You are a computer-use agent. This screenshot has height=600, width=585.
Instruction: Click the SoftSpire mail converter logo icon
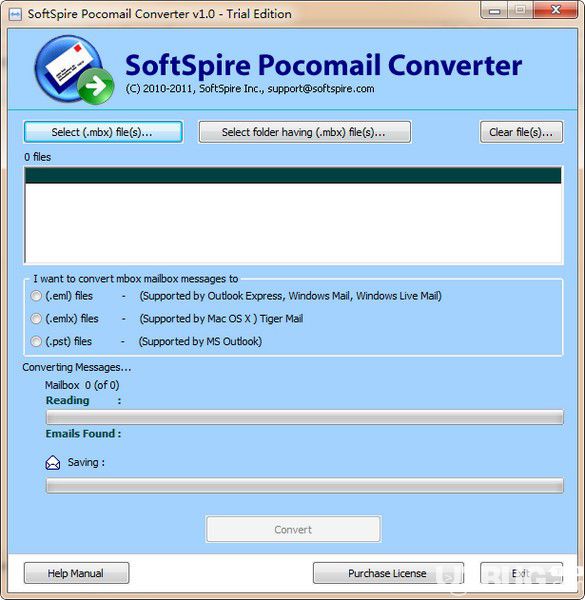[x=74, y=70]
